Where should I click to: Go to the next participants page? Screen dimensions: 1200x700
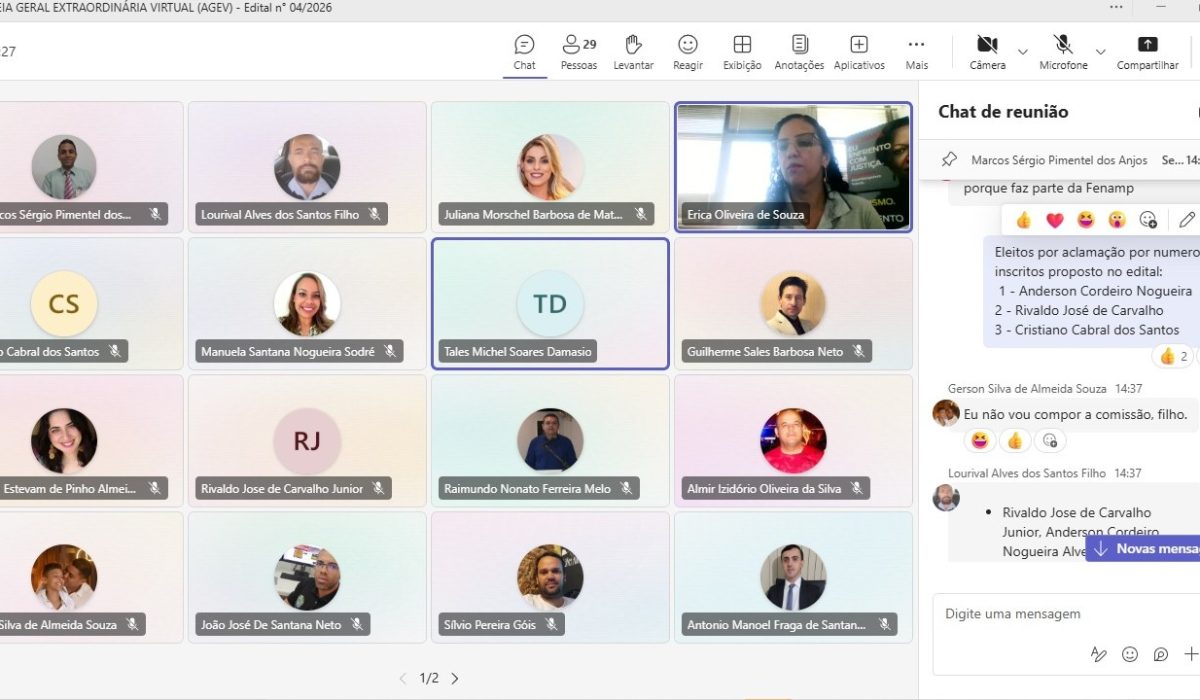click(455, 678)
